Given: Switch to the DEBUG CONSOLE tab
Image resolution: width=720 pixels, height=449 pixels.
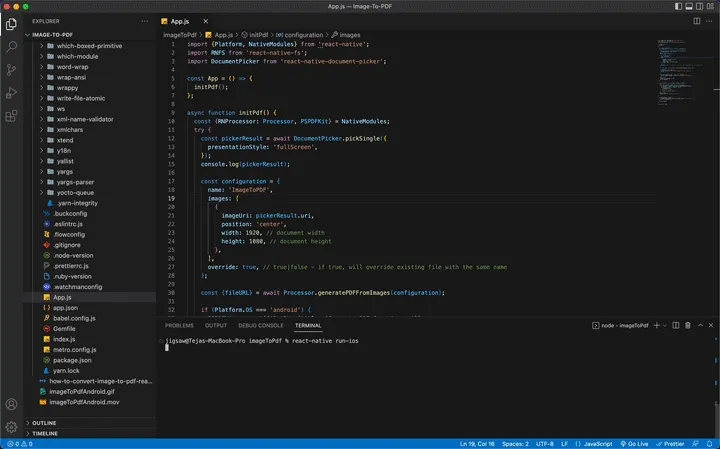Looking at the screenshot, I should pyautogui.click(x=261, y=326).
